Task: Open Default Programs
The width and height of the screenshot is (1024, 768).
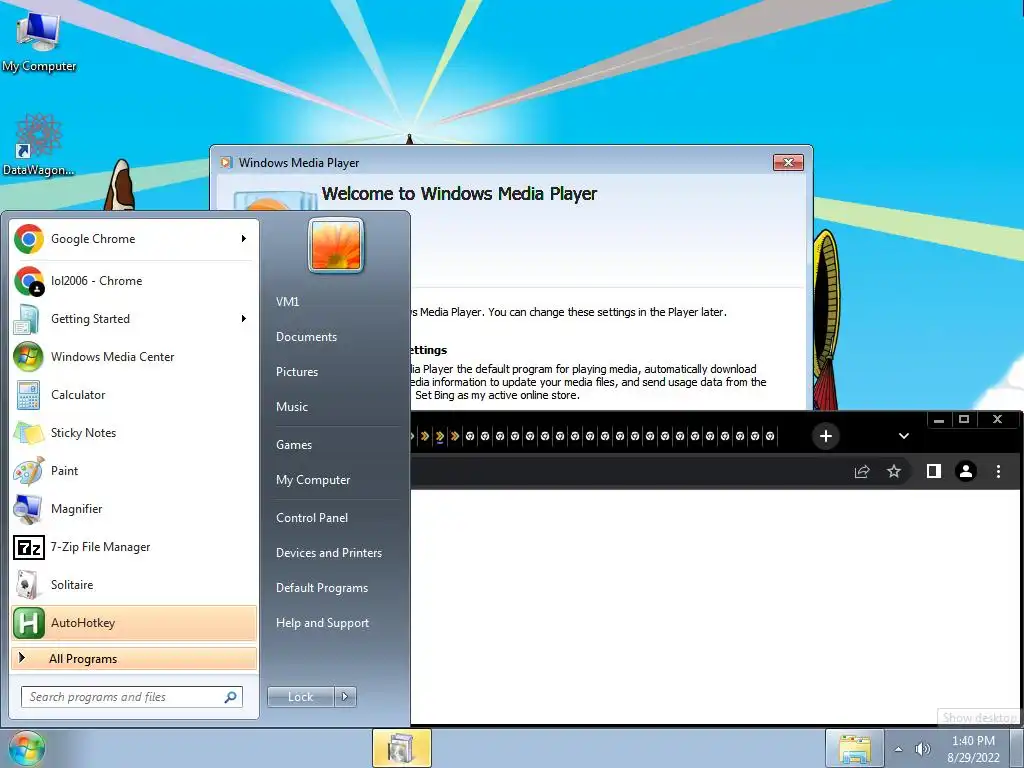Action: 322,588
